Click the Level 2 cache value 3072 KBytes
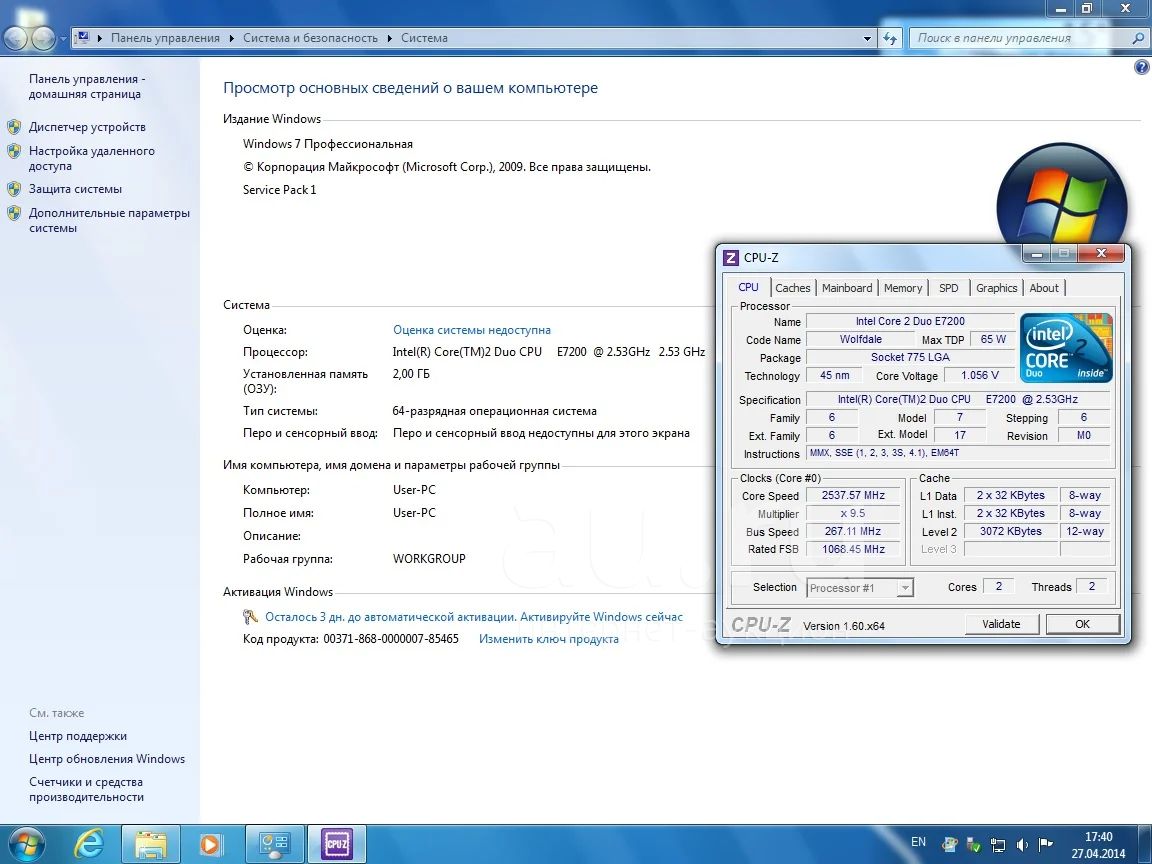Image resolution: width=1152 pixels, height=864 pixels. tap(1010, 531)
